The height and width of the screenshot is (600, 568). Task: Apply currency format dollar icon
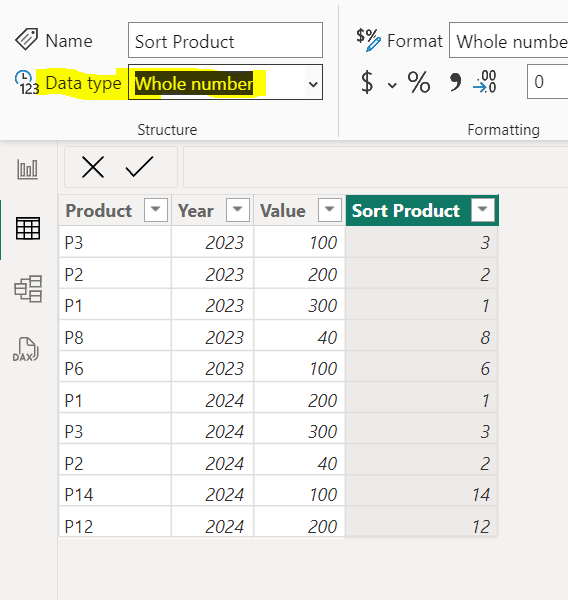pyautogui.click(x=367, y=82)
